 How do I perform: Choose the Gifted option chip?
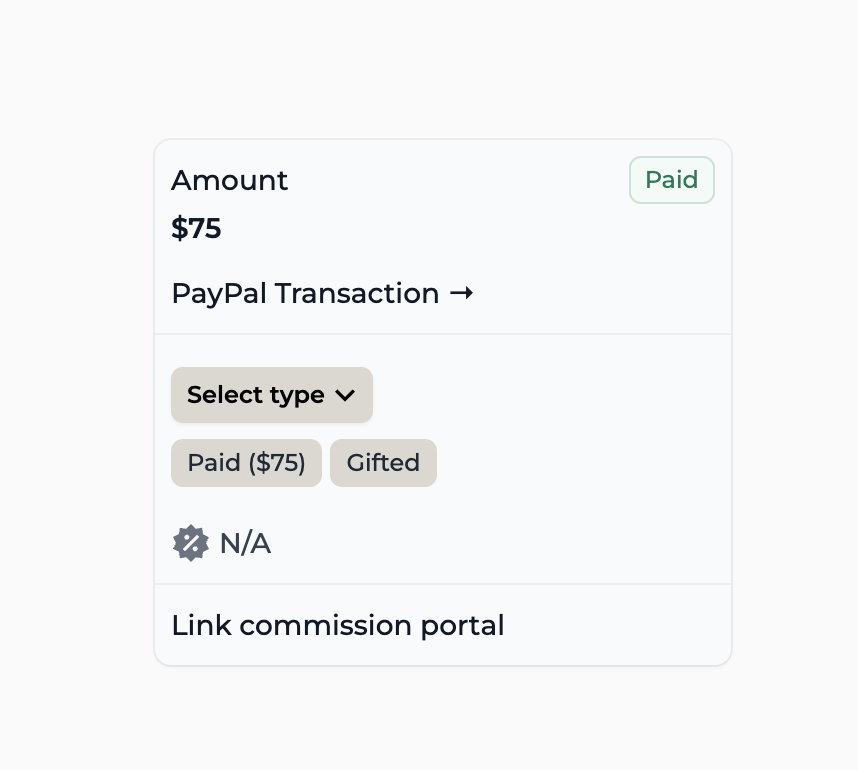(x=383, y=463)
